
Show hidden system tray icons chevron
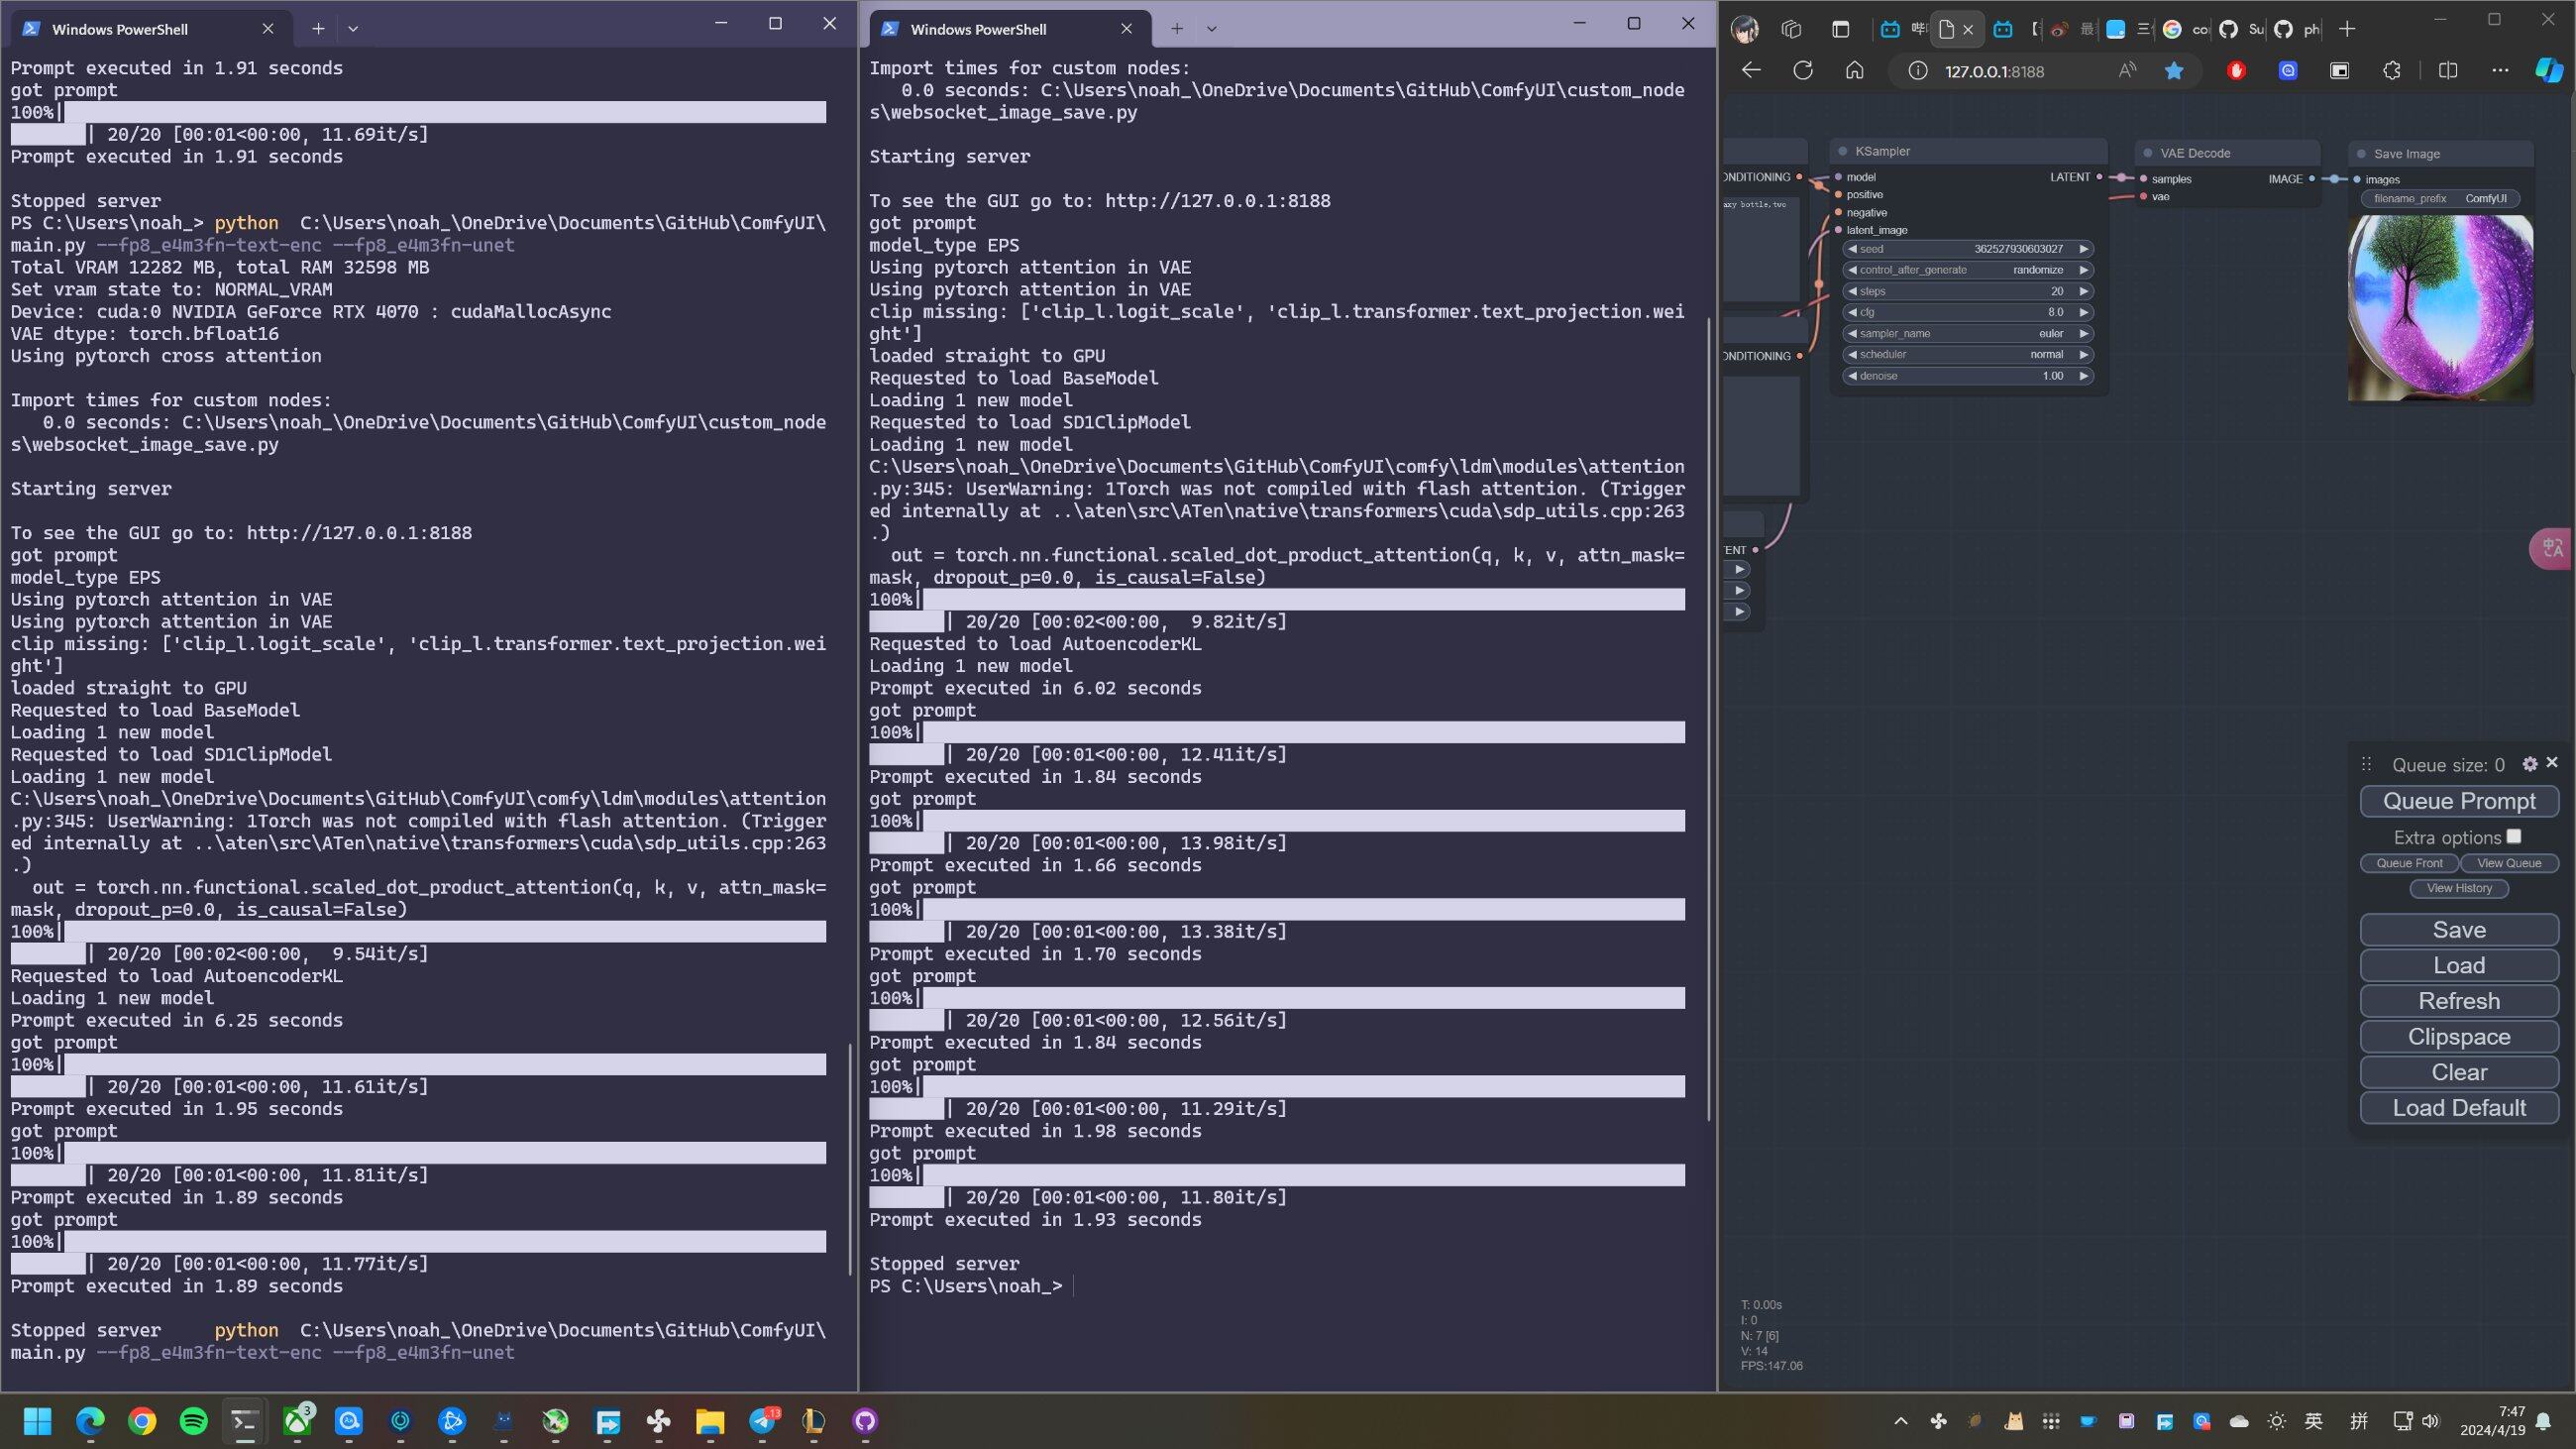coord(1901,1421)
